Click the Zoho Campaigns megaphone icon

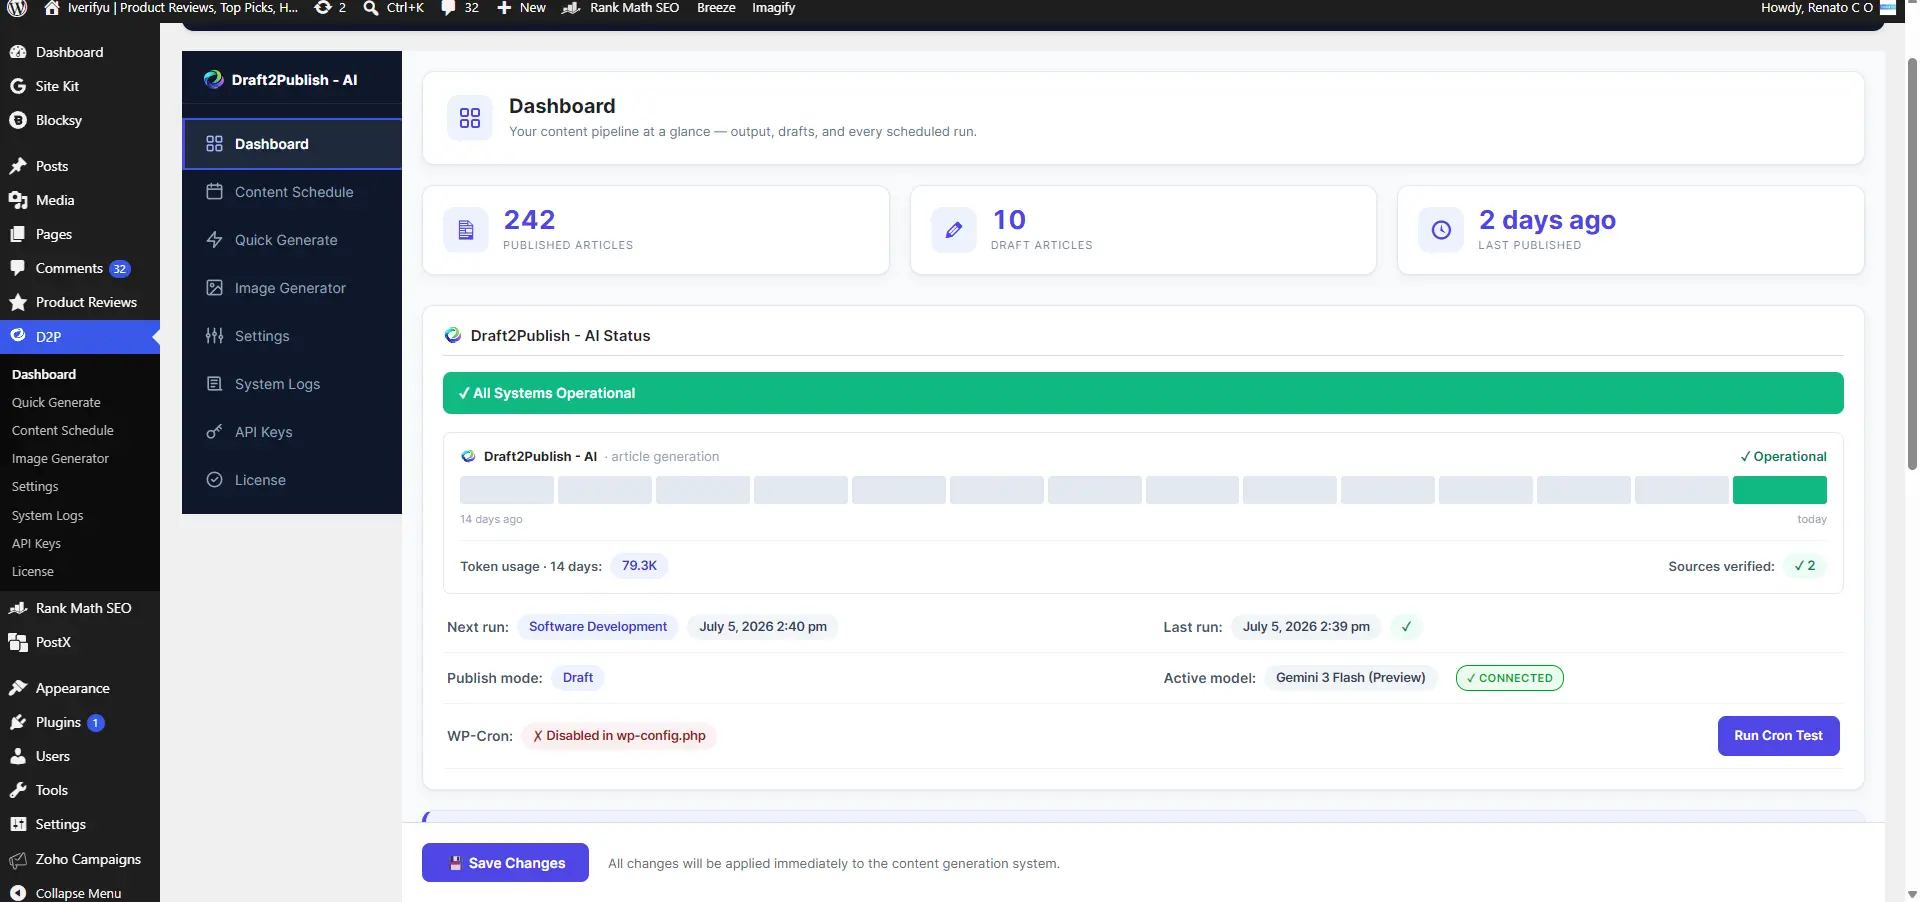(18, 859)
